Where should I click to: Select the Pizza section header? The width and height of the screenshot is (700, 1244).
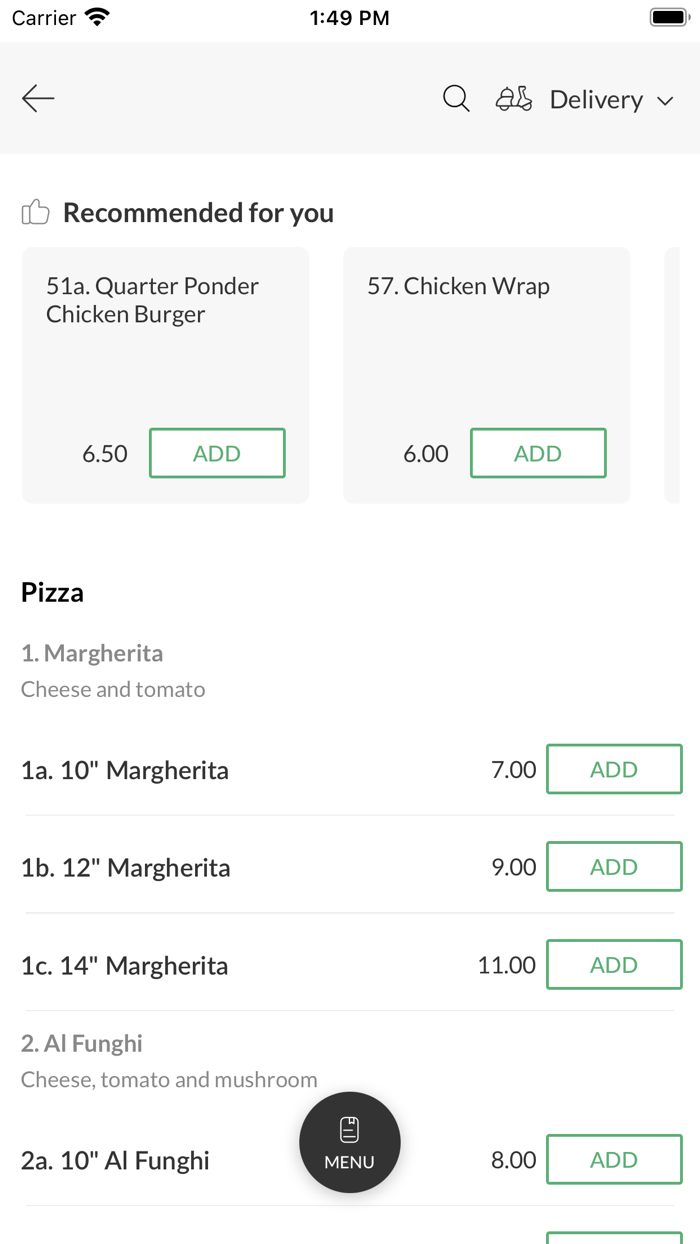click(x=50, y=592)
